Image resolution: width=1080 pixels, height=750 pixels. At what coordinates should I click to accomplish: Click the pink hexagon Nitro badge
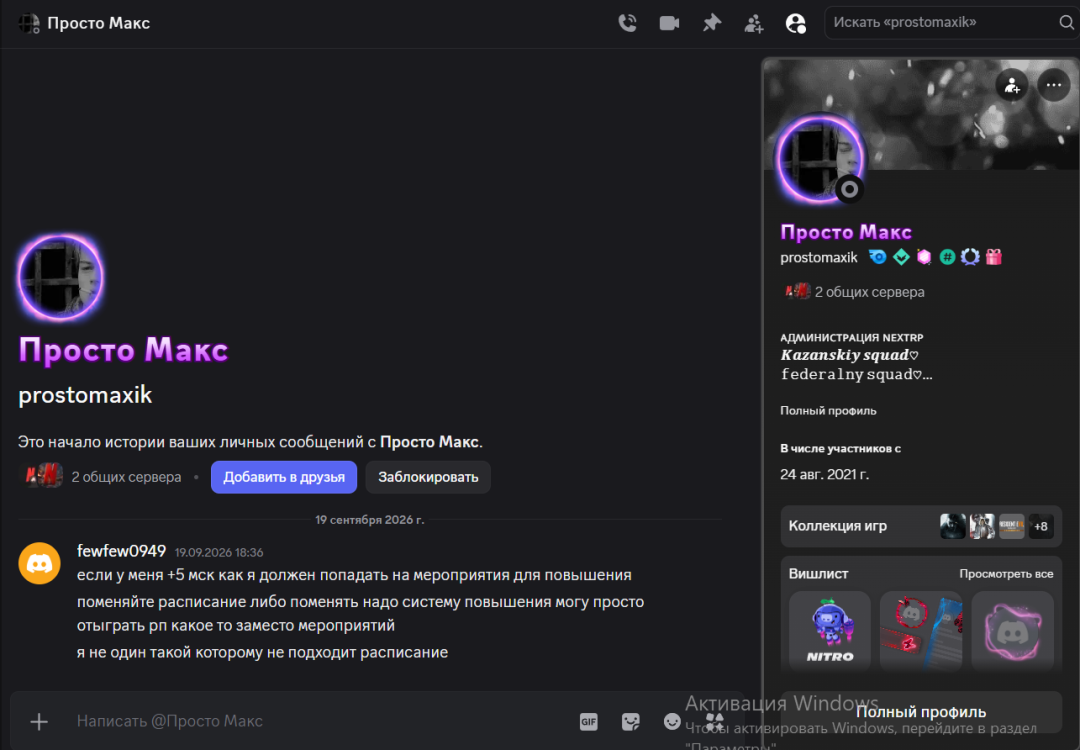coord(924,257)
